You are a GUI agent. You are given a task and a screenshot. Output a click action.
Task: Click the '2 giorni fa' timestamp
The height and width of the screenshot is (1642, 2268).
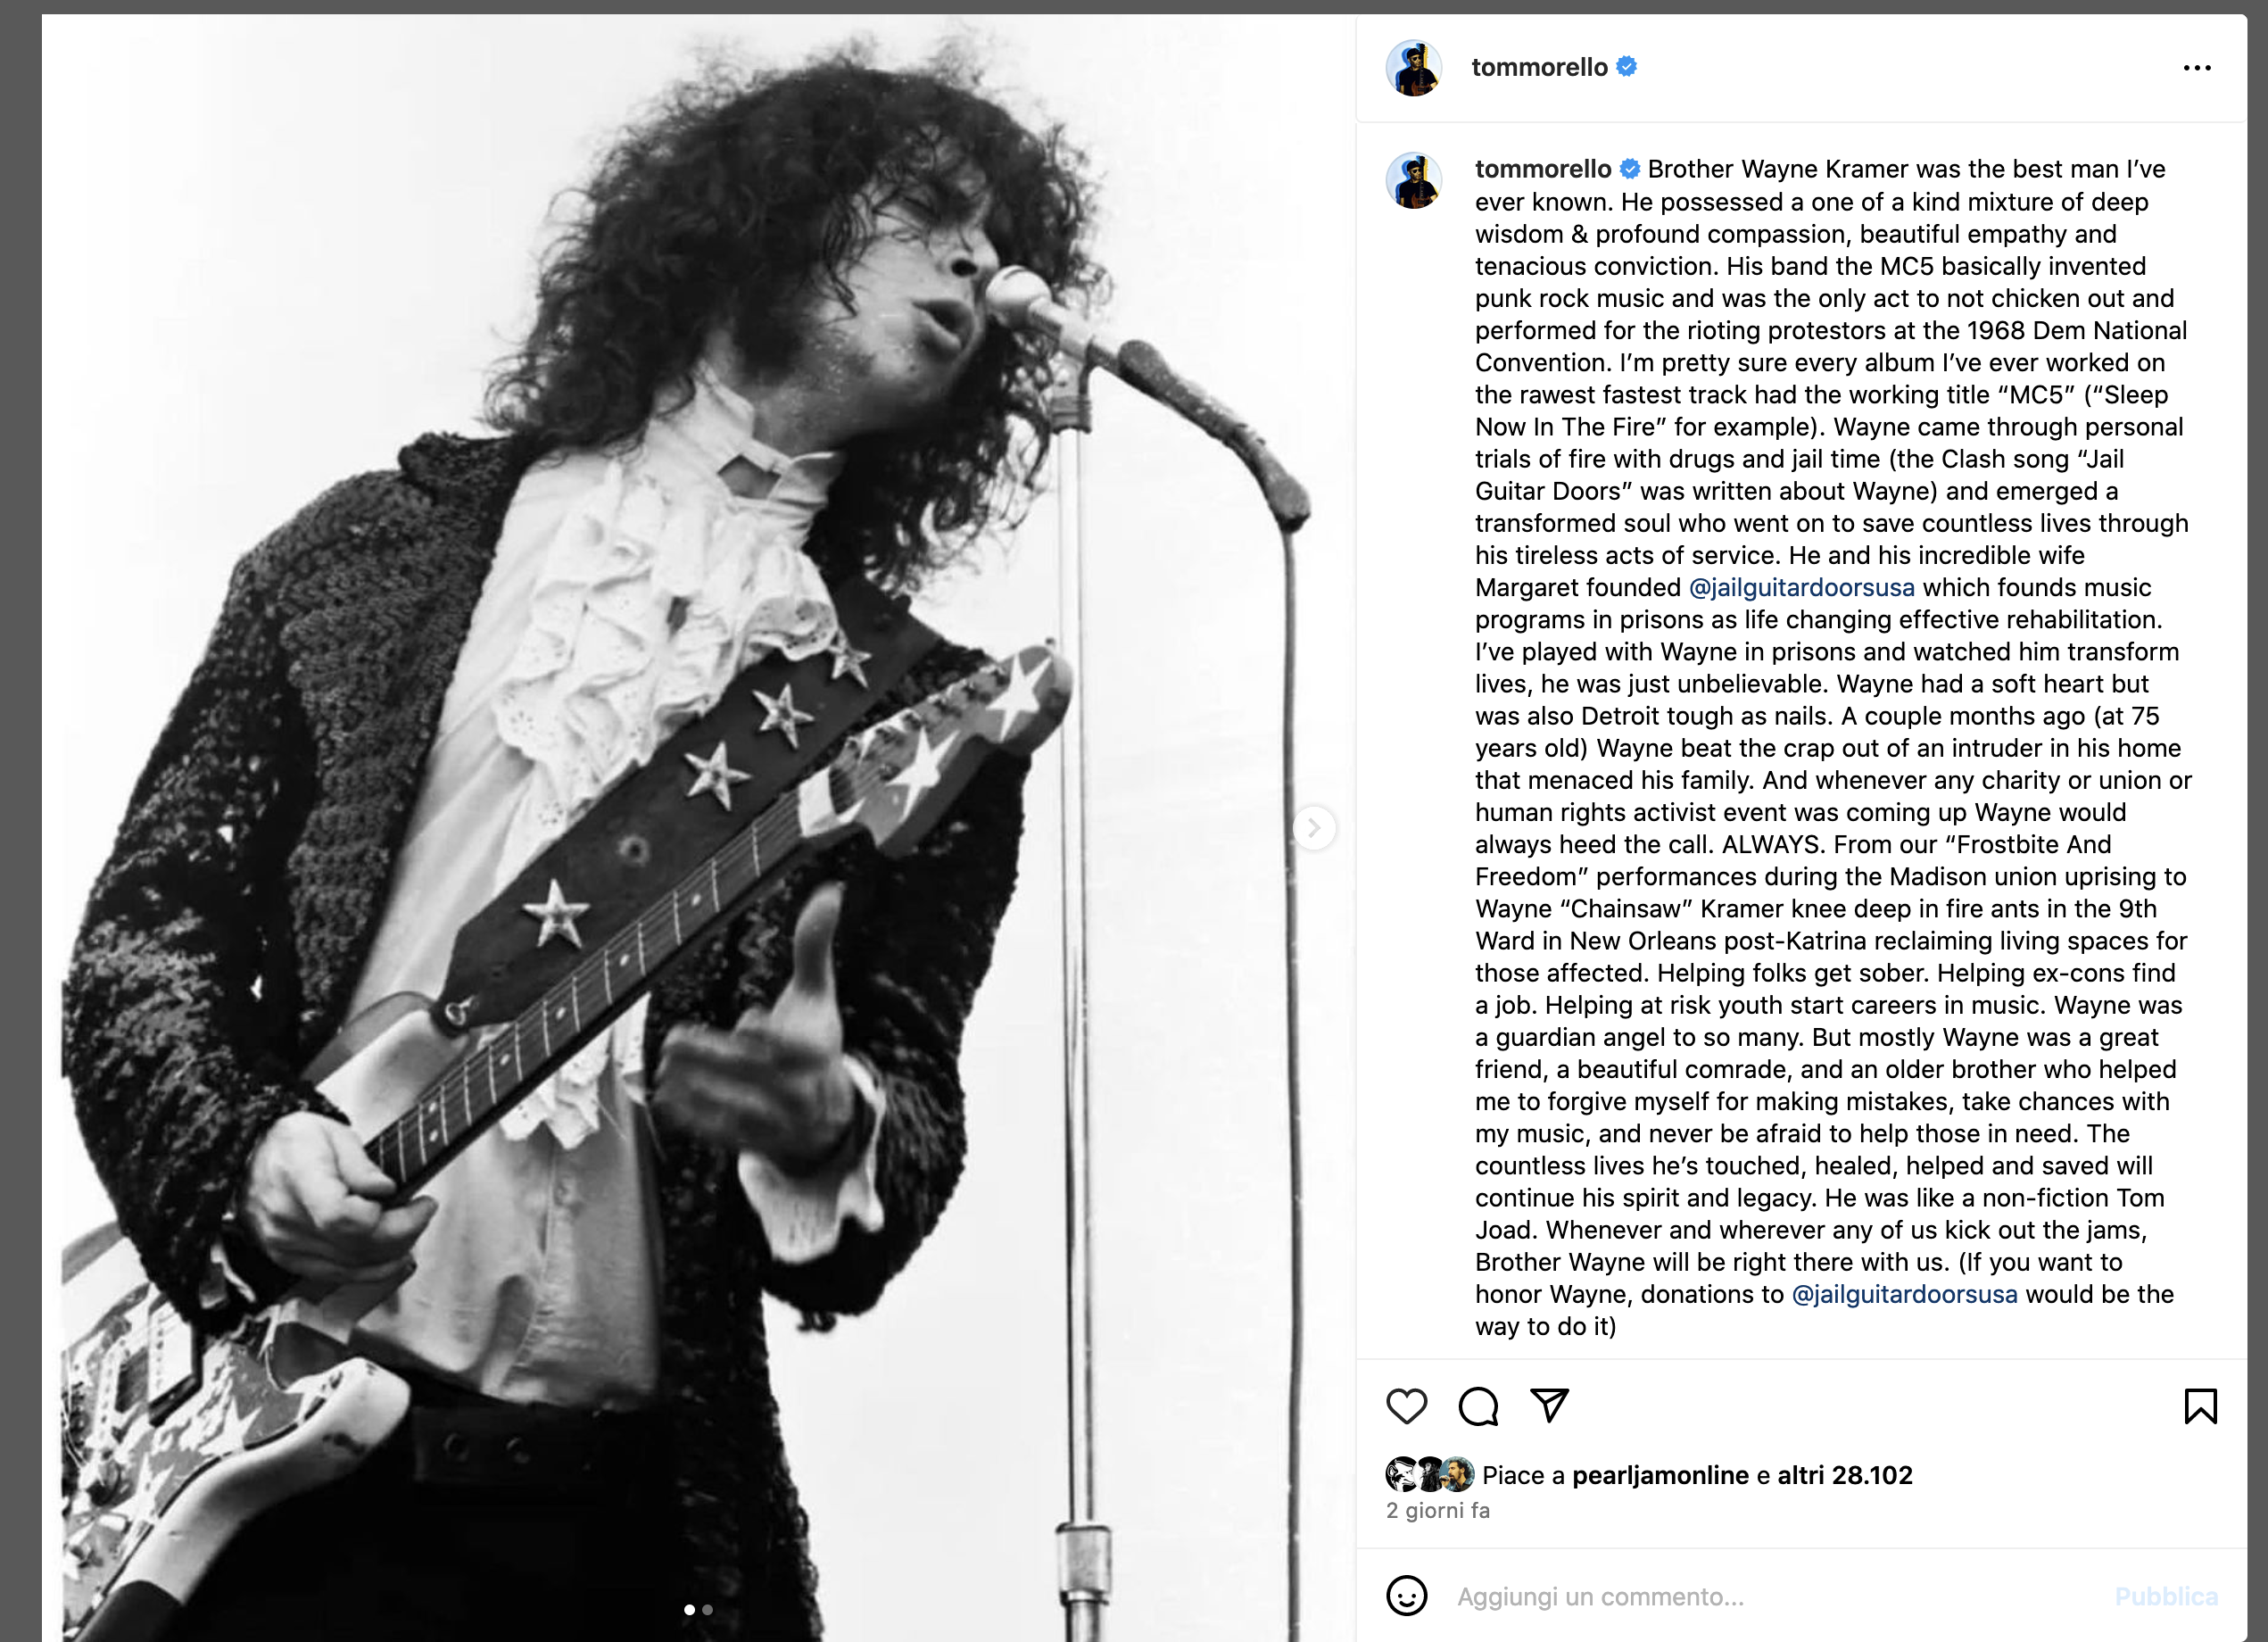click(x=1437, y=1511)
